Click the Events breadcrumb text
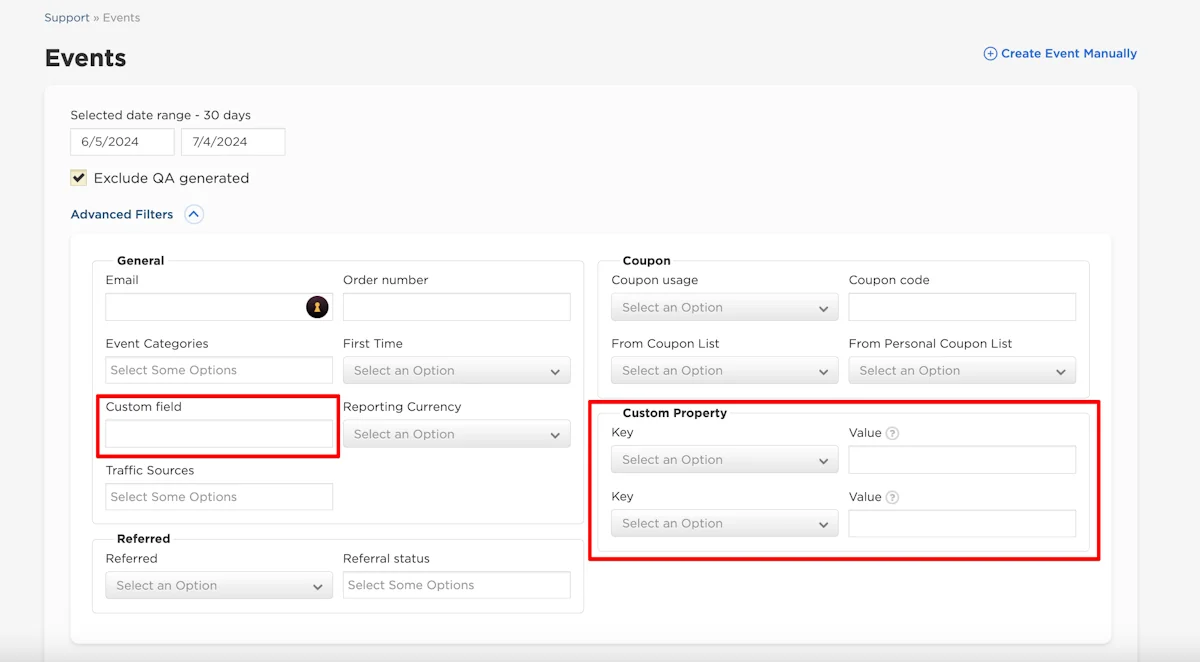 coord(122,18)
